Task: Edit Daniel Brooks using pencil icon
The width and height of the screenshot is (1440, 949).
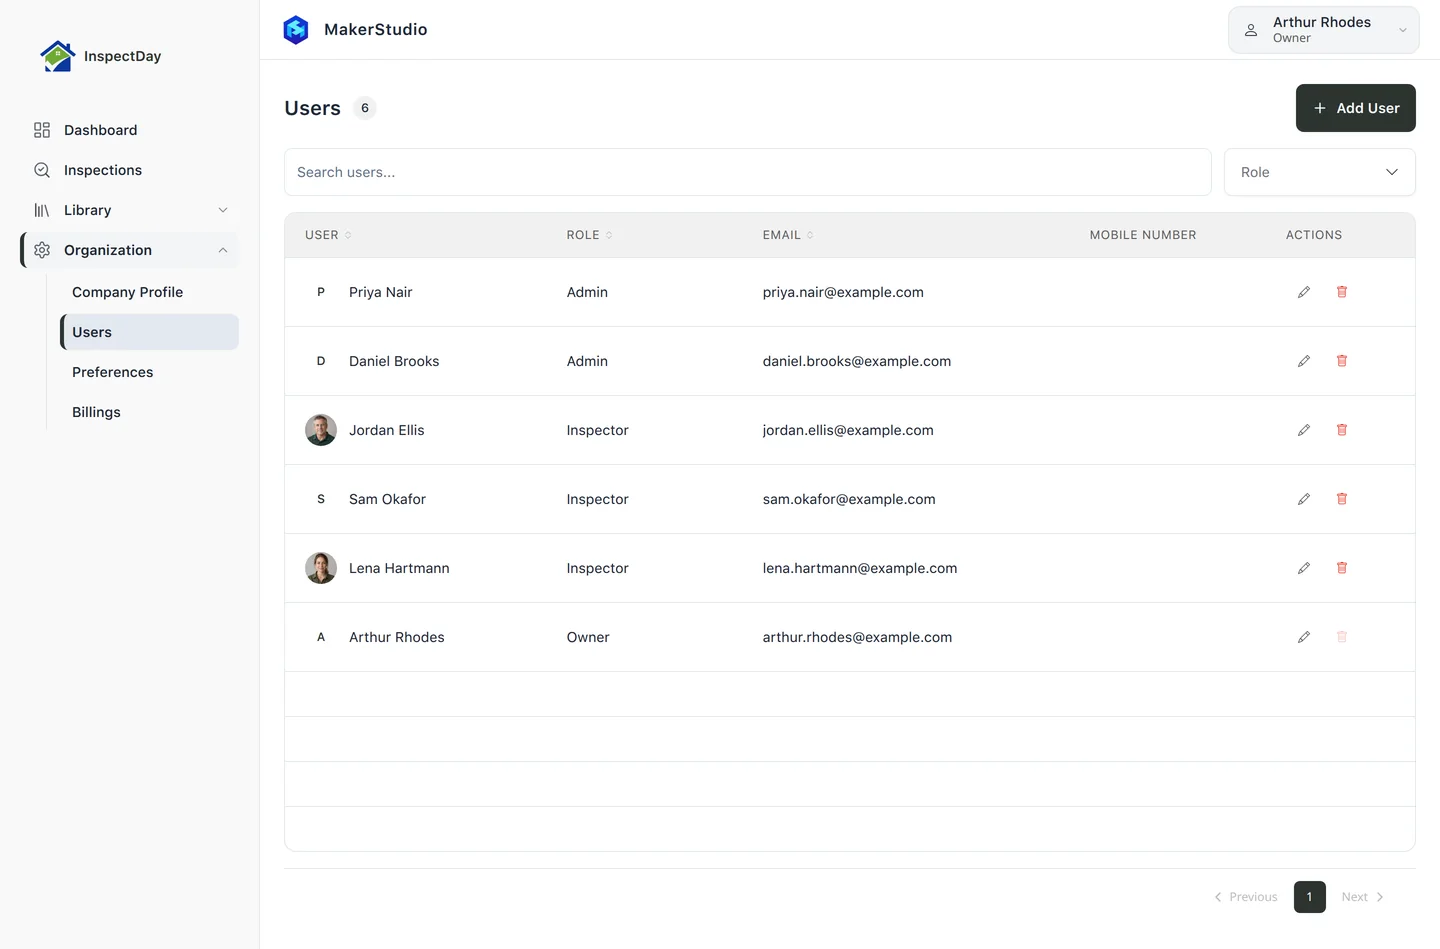Action: tap(1304, 361)
